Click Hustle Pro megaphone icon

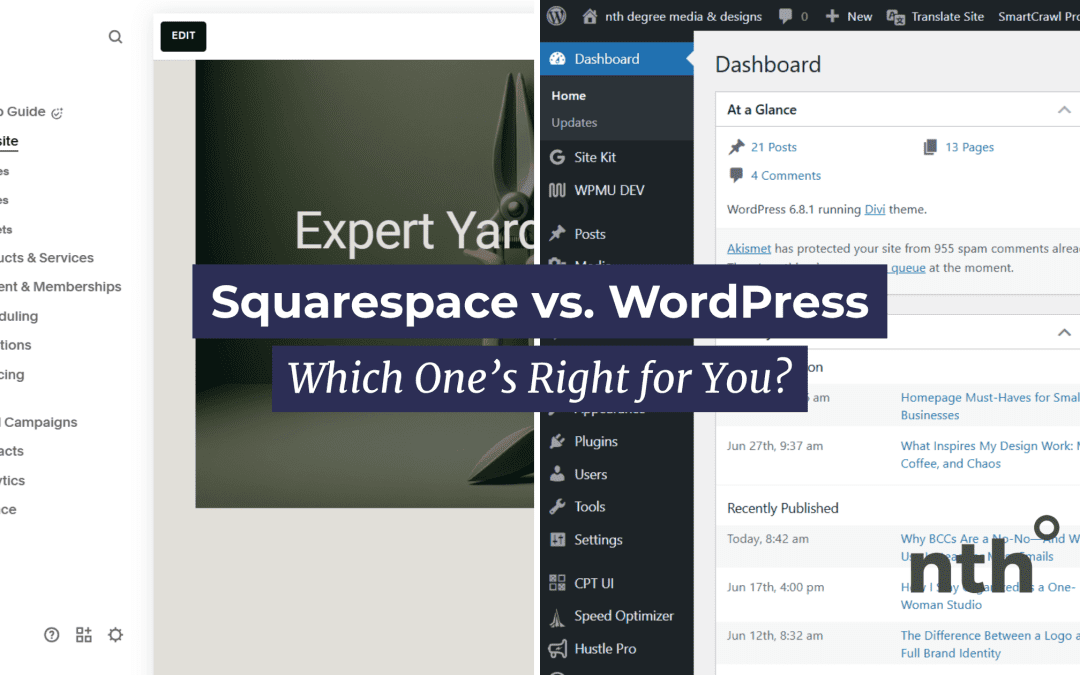557,648
